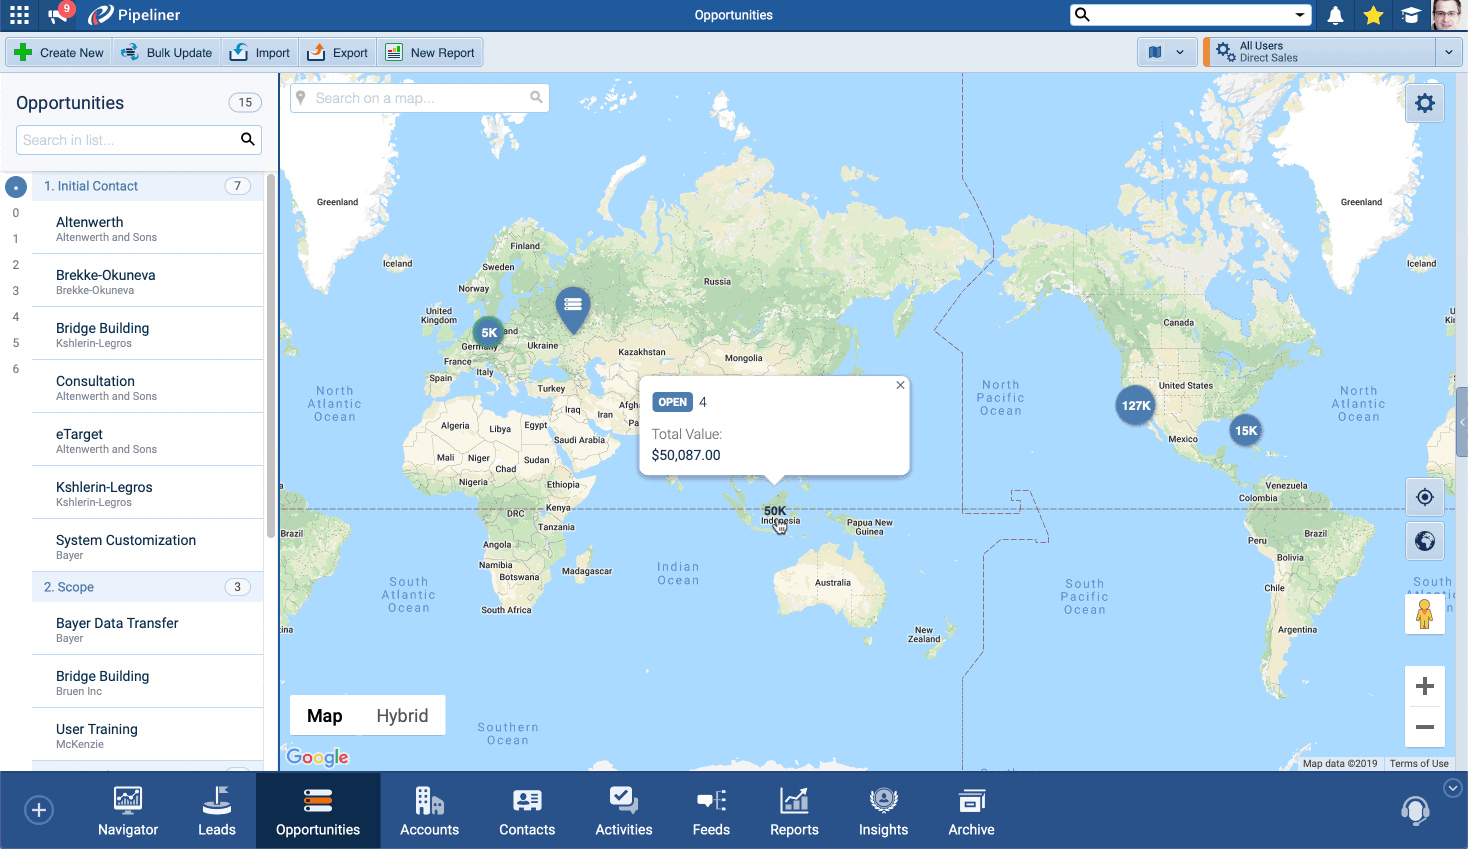The image size is (1468, 849).
Task: Open the Notifications bell
Action: tap(1337, 15)
